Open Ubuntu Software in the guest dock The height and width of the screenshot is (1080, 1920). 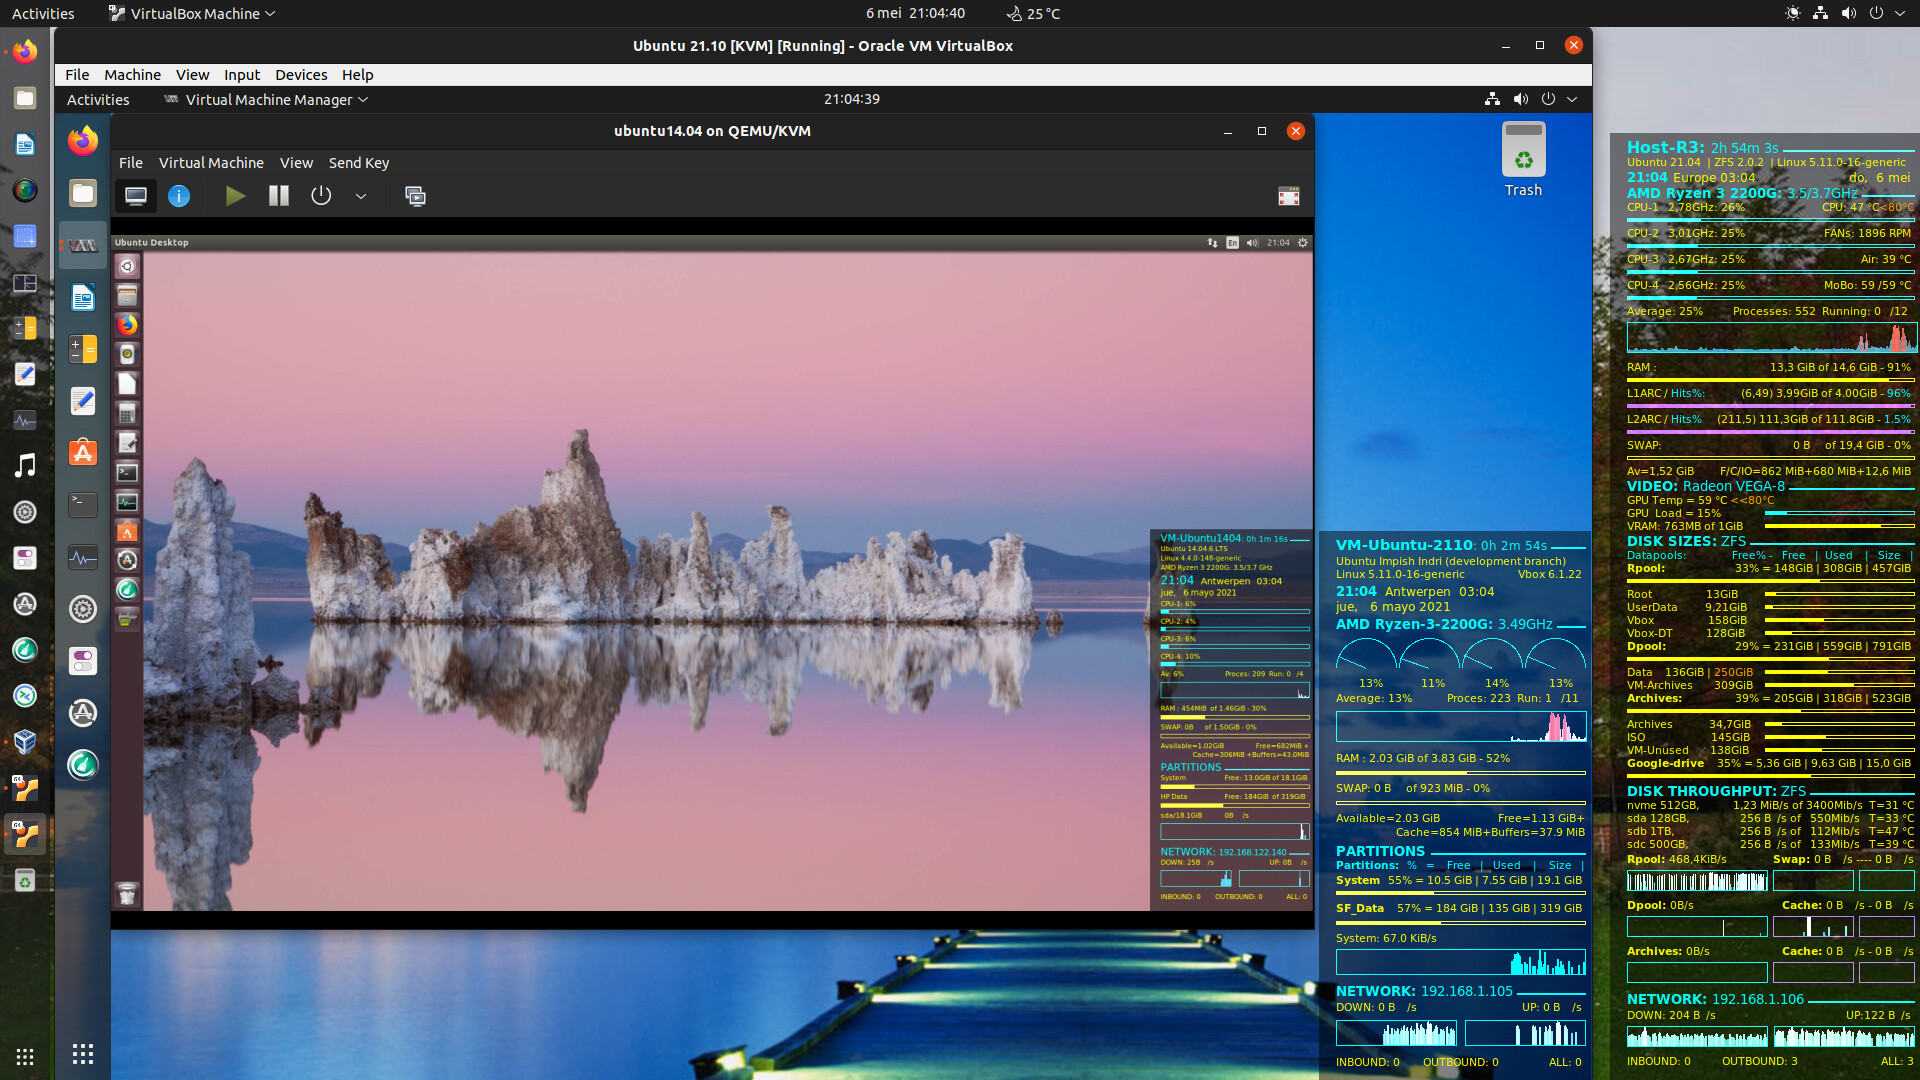[83, 453]
